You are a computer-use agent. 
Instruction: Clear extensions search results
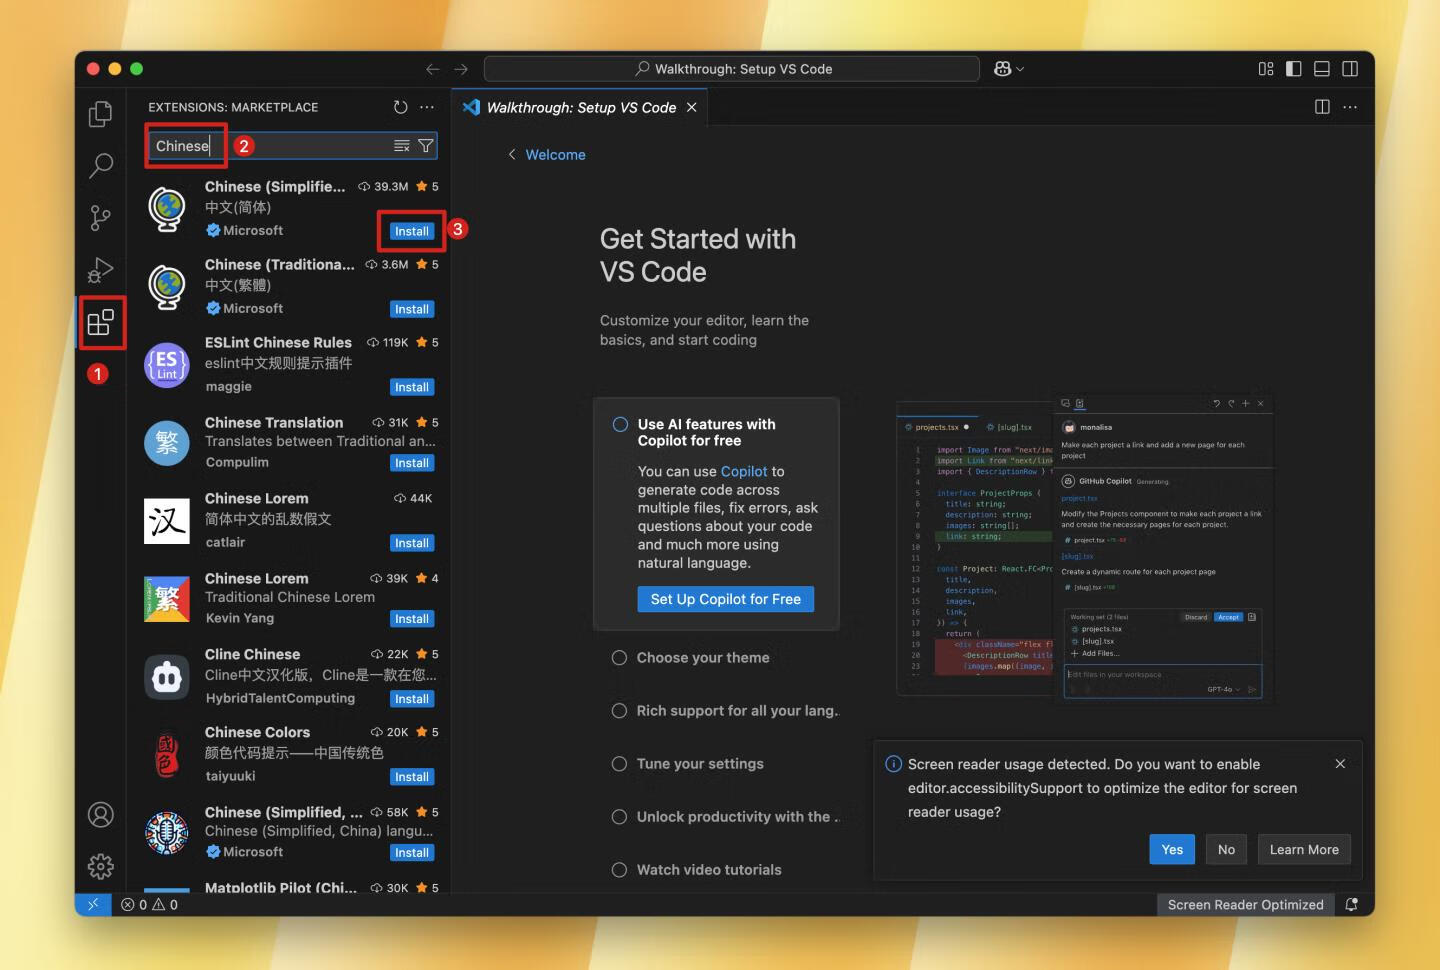[x=402, y=146]
